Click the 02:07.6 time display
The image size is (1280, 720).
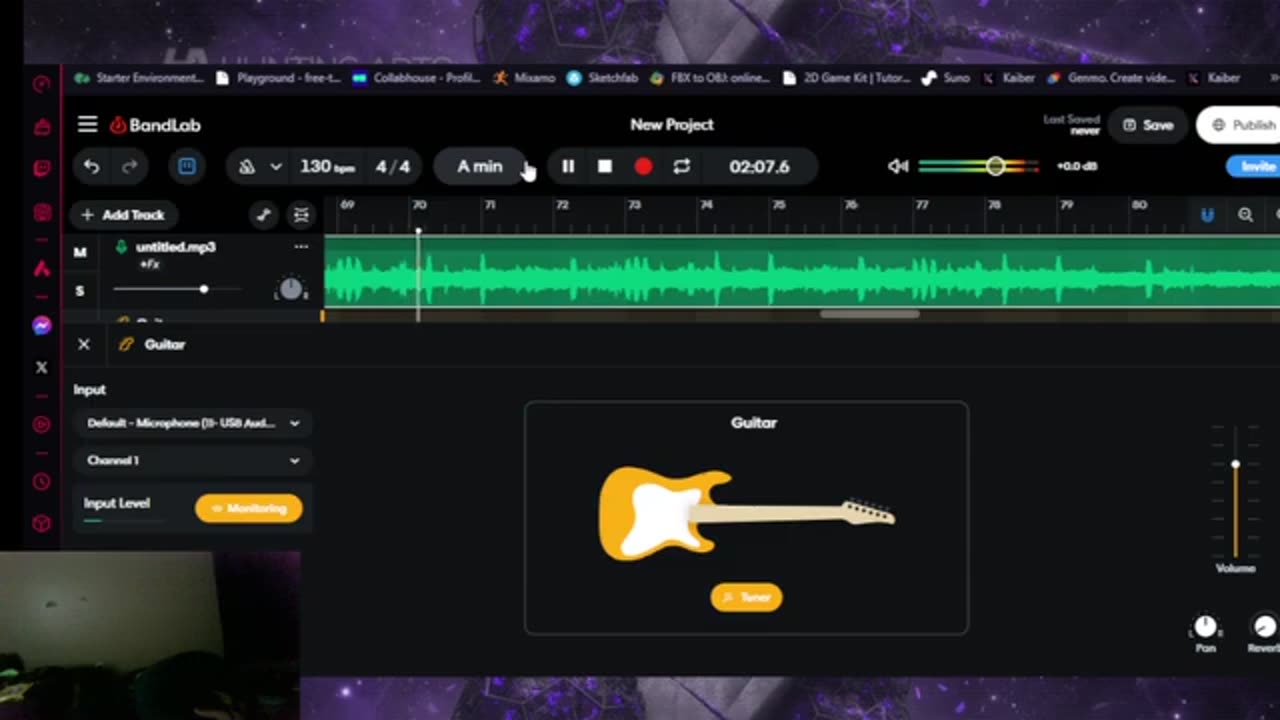point(759,167)
